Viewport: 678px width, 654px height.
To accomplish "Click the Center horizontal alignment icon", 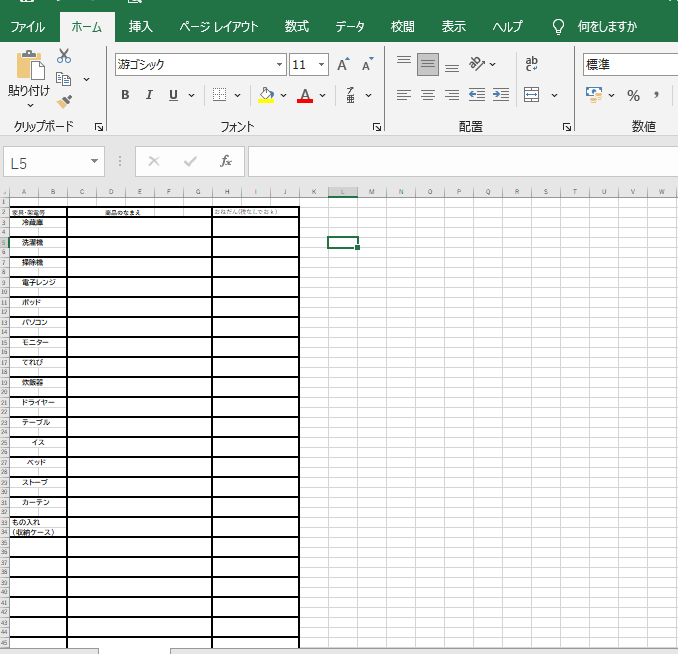I will [x=428, y=95].
